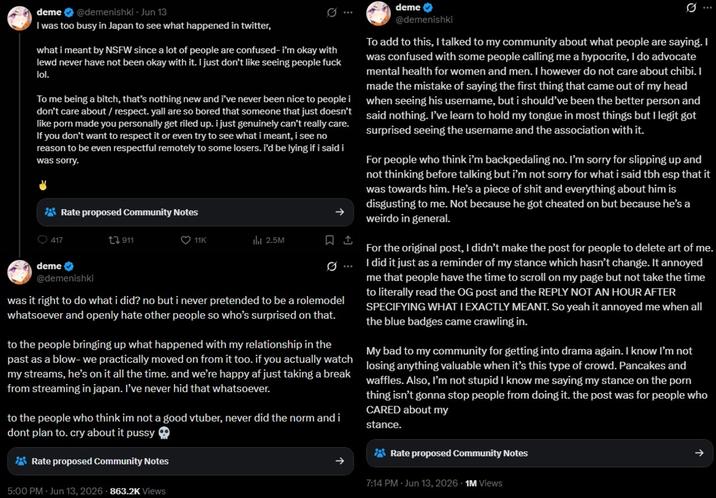Open deme avatar on first post

tap(20, 19)
